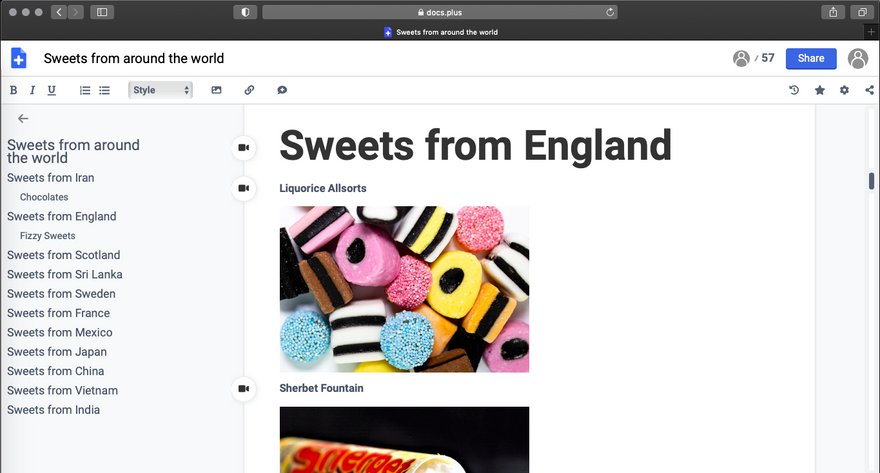Go forward in Safari history

click(x=76, y=12)
